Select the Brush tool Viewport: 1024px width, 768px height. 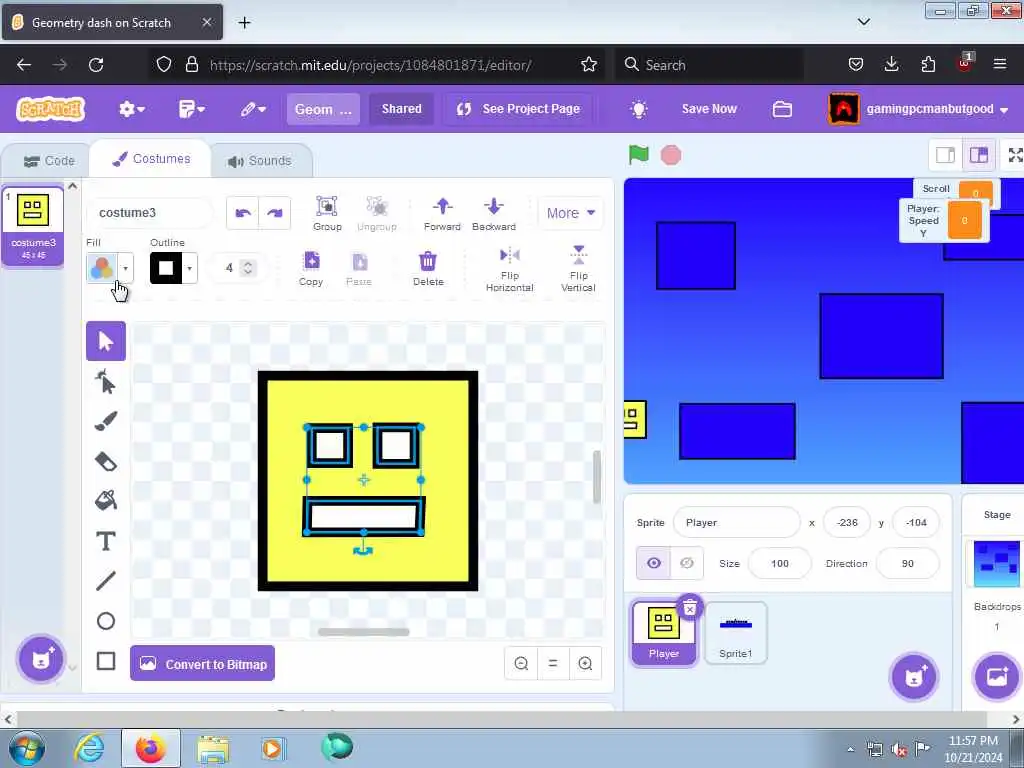[106, 422]
